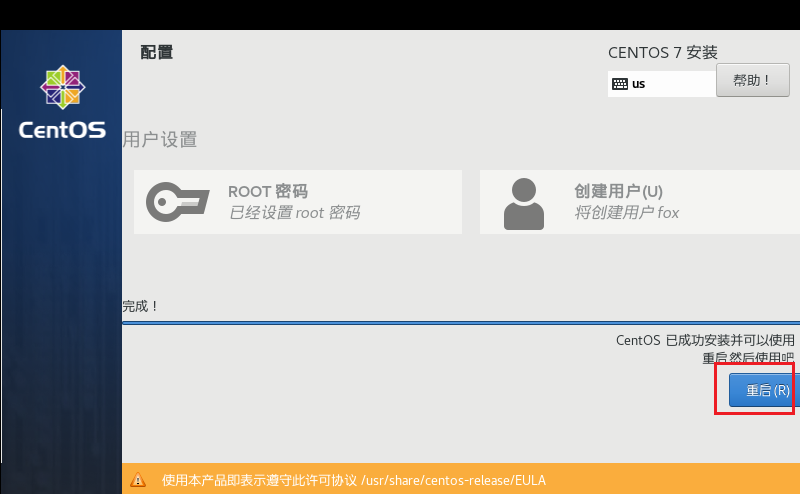Click the 已经设置 root 密码 status text
Image resolution: width=800 pixels, height=494 pixels.
click(294, 212)
